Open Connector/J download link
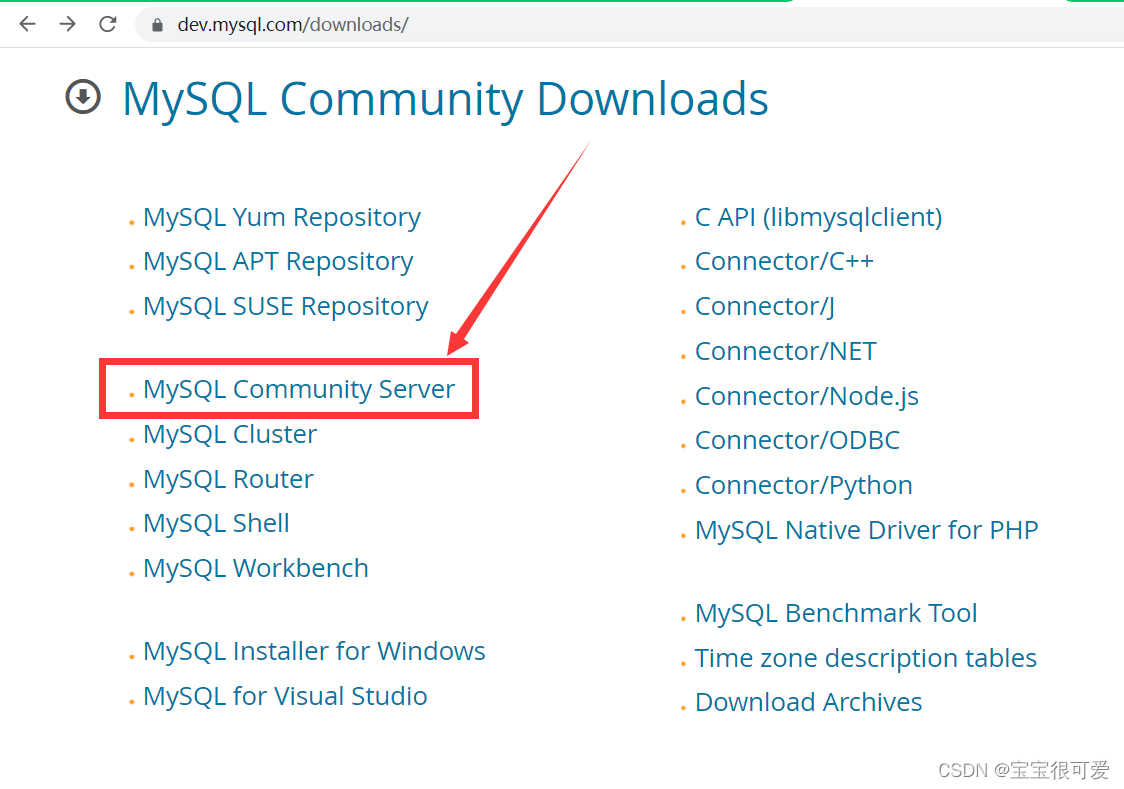 765,307
